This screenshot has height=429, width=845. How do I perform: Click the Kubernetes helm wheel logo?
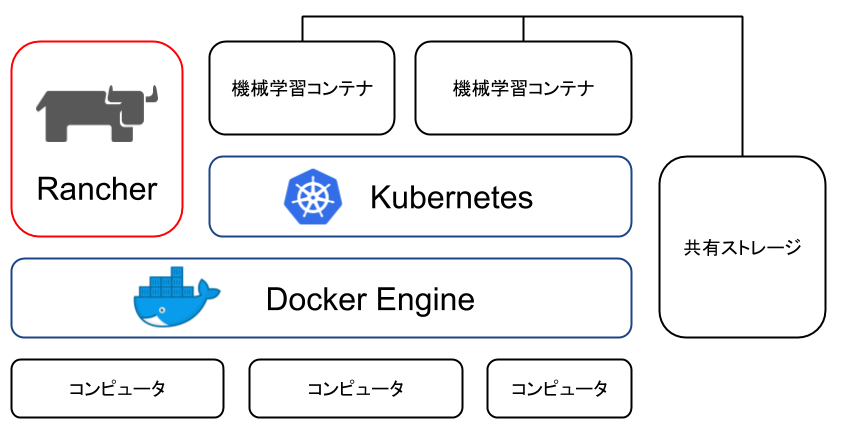[x=311, y=195]
